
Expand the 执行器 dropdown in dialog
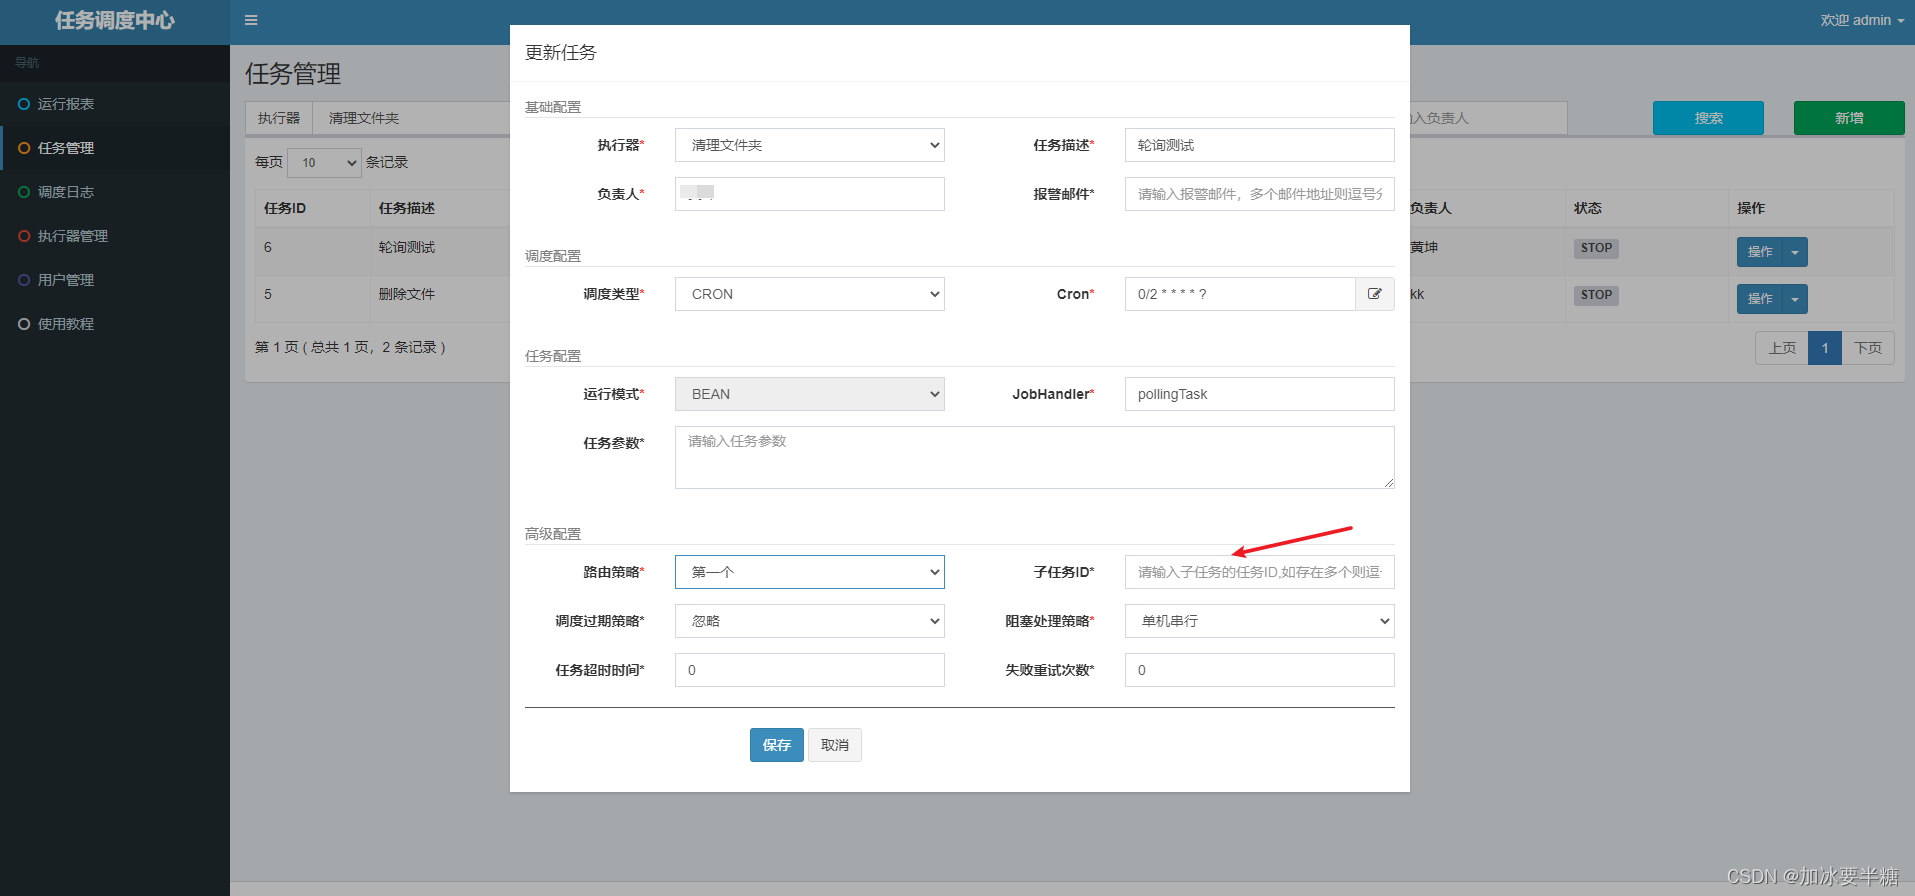[810, 145]
